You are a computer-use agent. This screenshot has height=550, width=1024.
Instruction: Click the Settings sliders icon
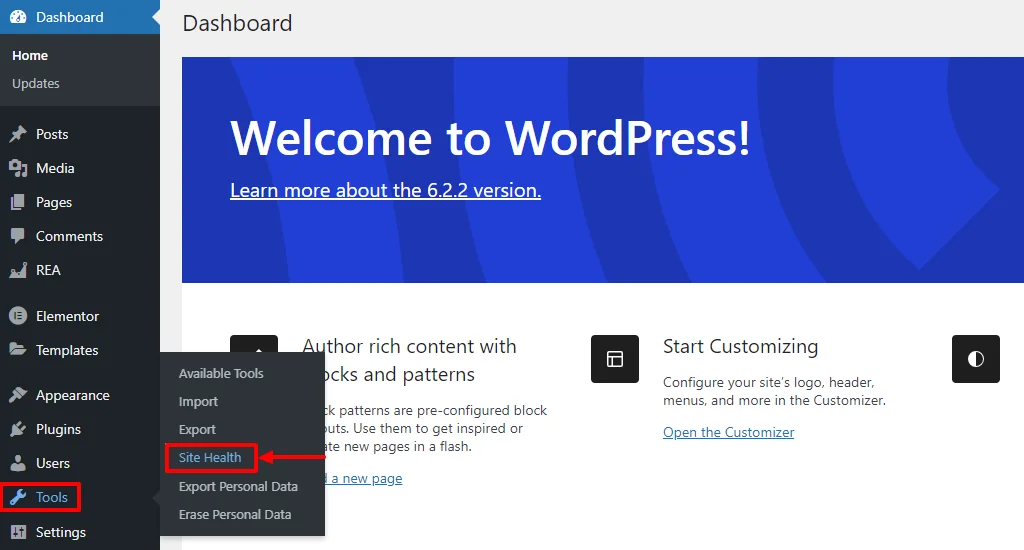[x=18, y=532]
